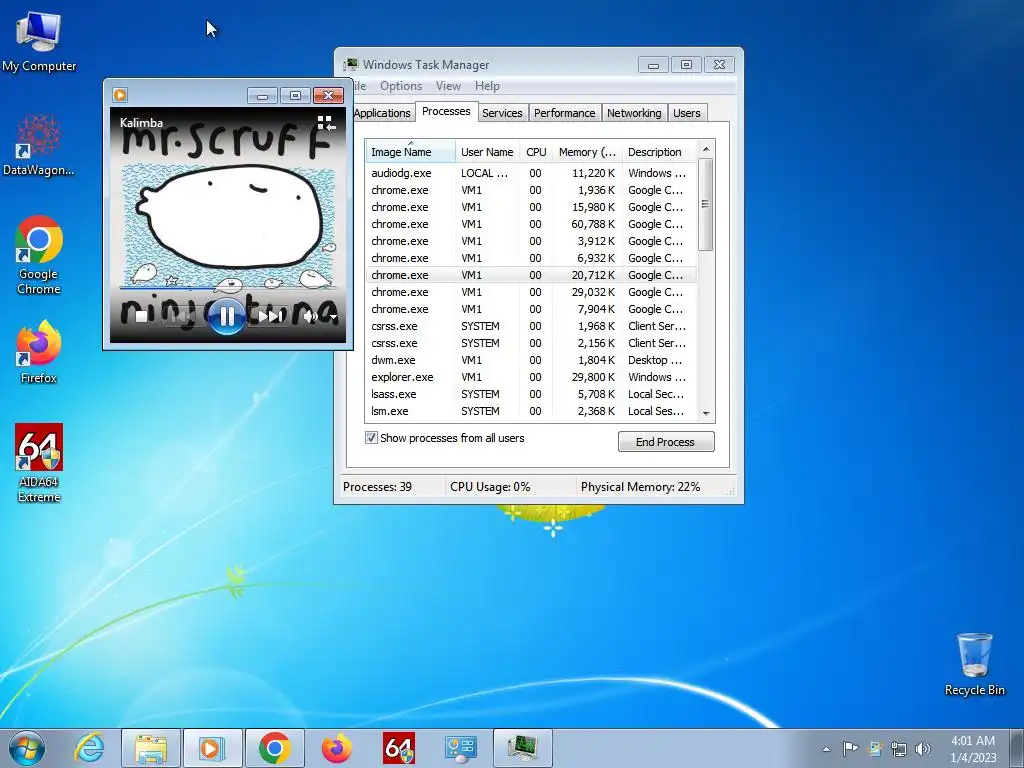Open the DataWagon desktop shortcut

(39, 145)
